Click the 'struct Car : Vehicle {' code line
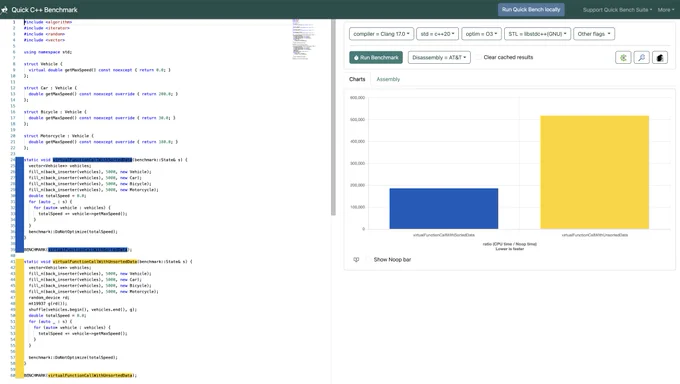 tap(50, 88)
